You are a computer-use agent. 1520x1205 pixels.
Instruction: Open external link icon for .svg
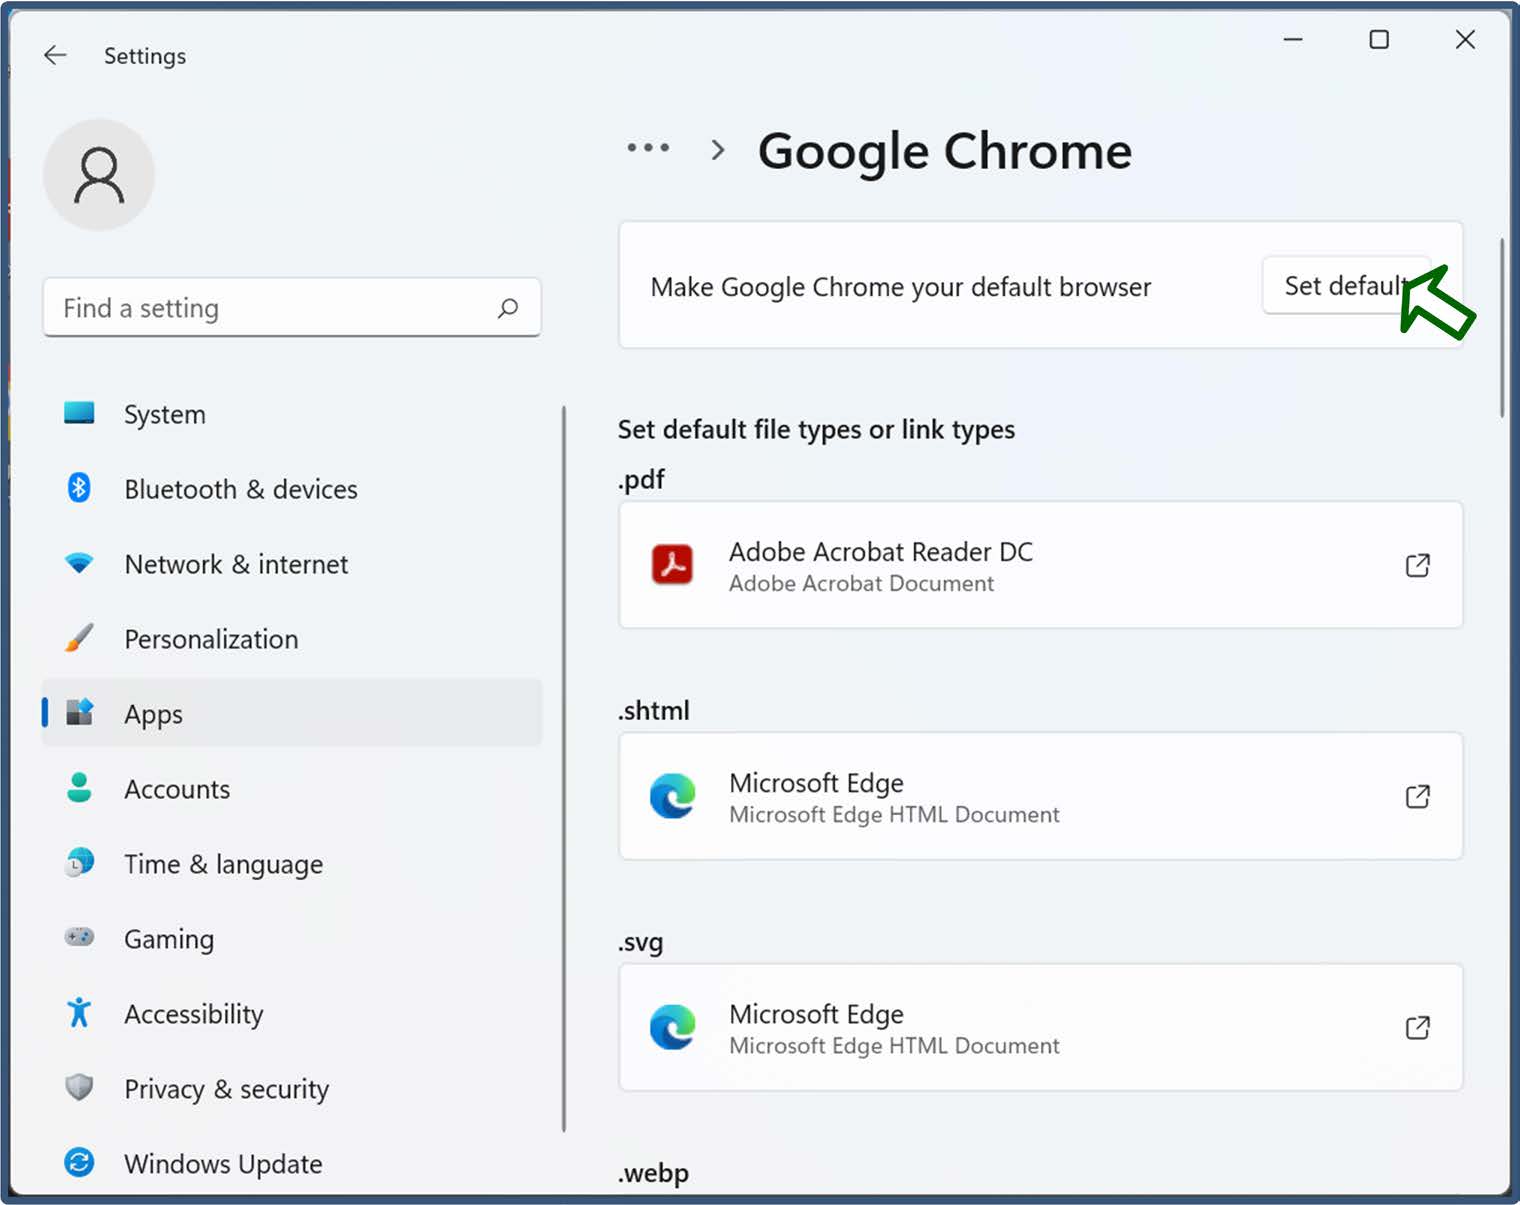pyautogui.click(x=1418, y=1028)
